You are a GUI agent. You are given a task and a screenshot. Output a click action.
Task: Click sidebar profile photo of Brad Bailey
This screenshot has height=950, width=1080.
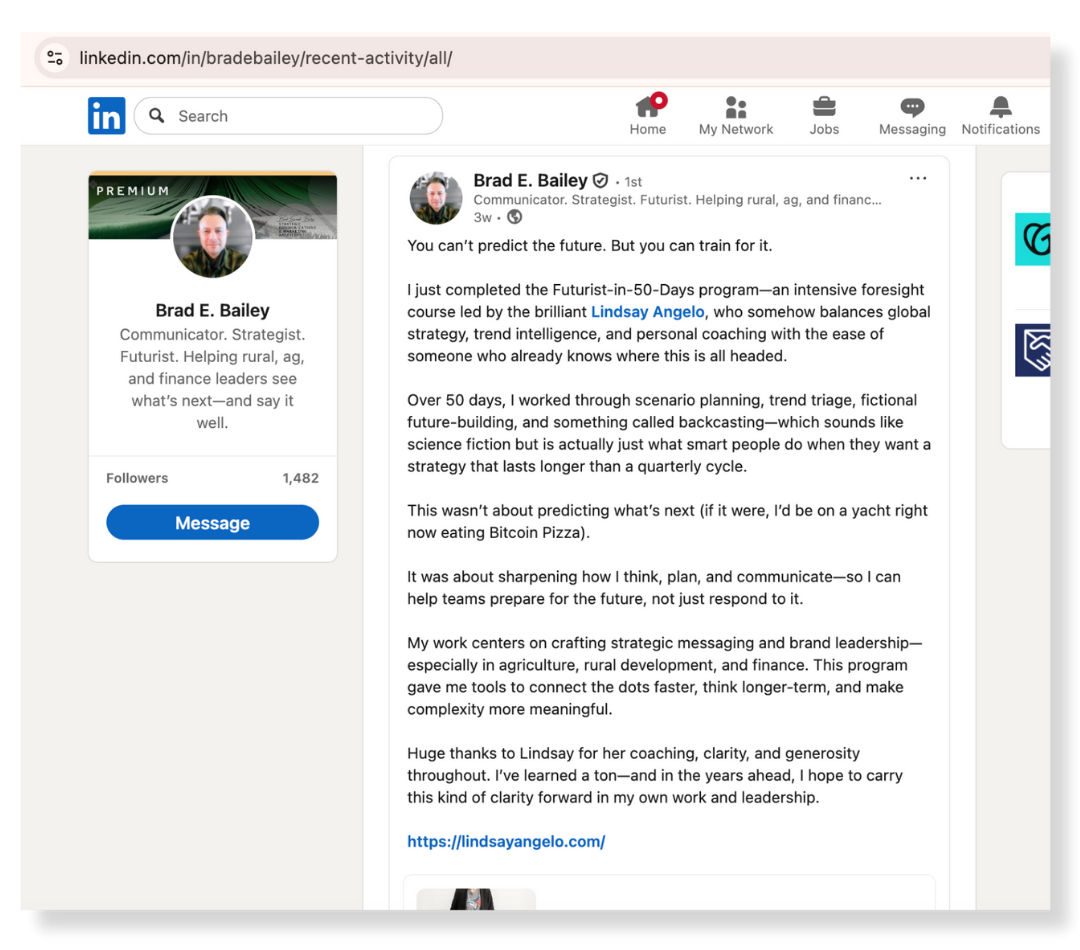tap(212, 237)
